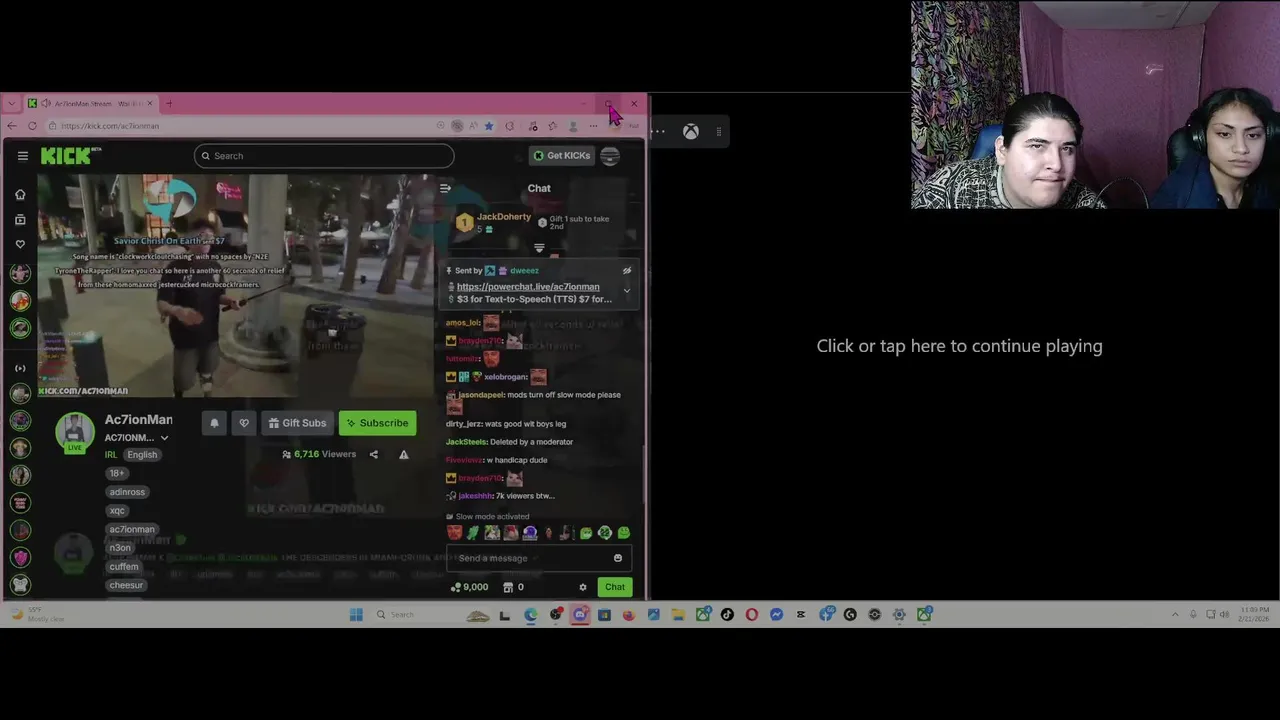Screen dimensions: 1280x720
Task: Select the ac7ionman tag
Action: click(132, 529)
